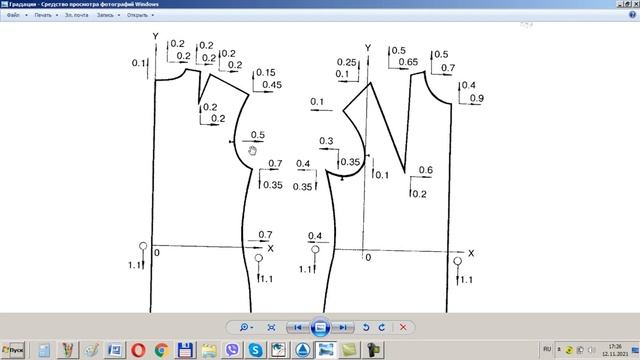Click the 0.15 shoulder value label

[266, 73]
